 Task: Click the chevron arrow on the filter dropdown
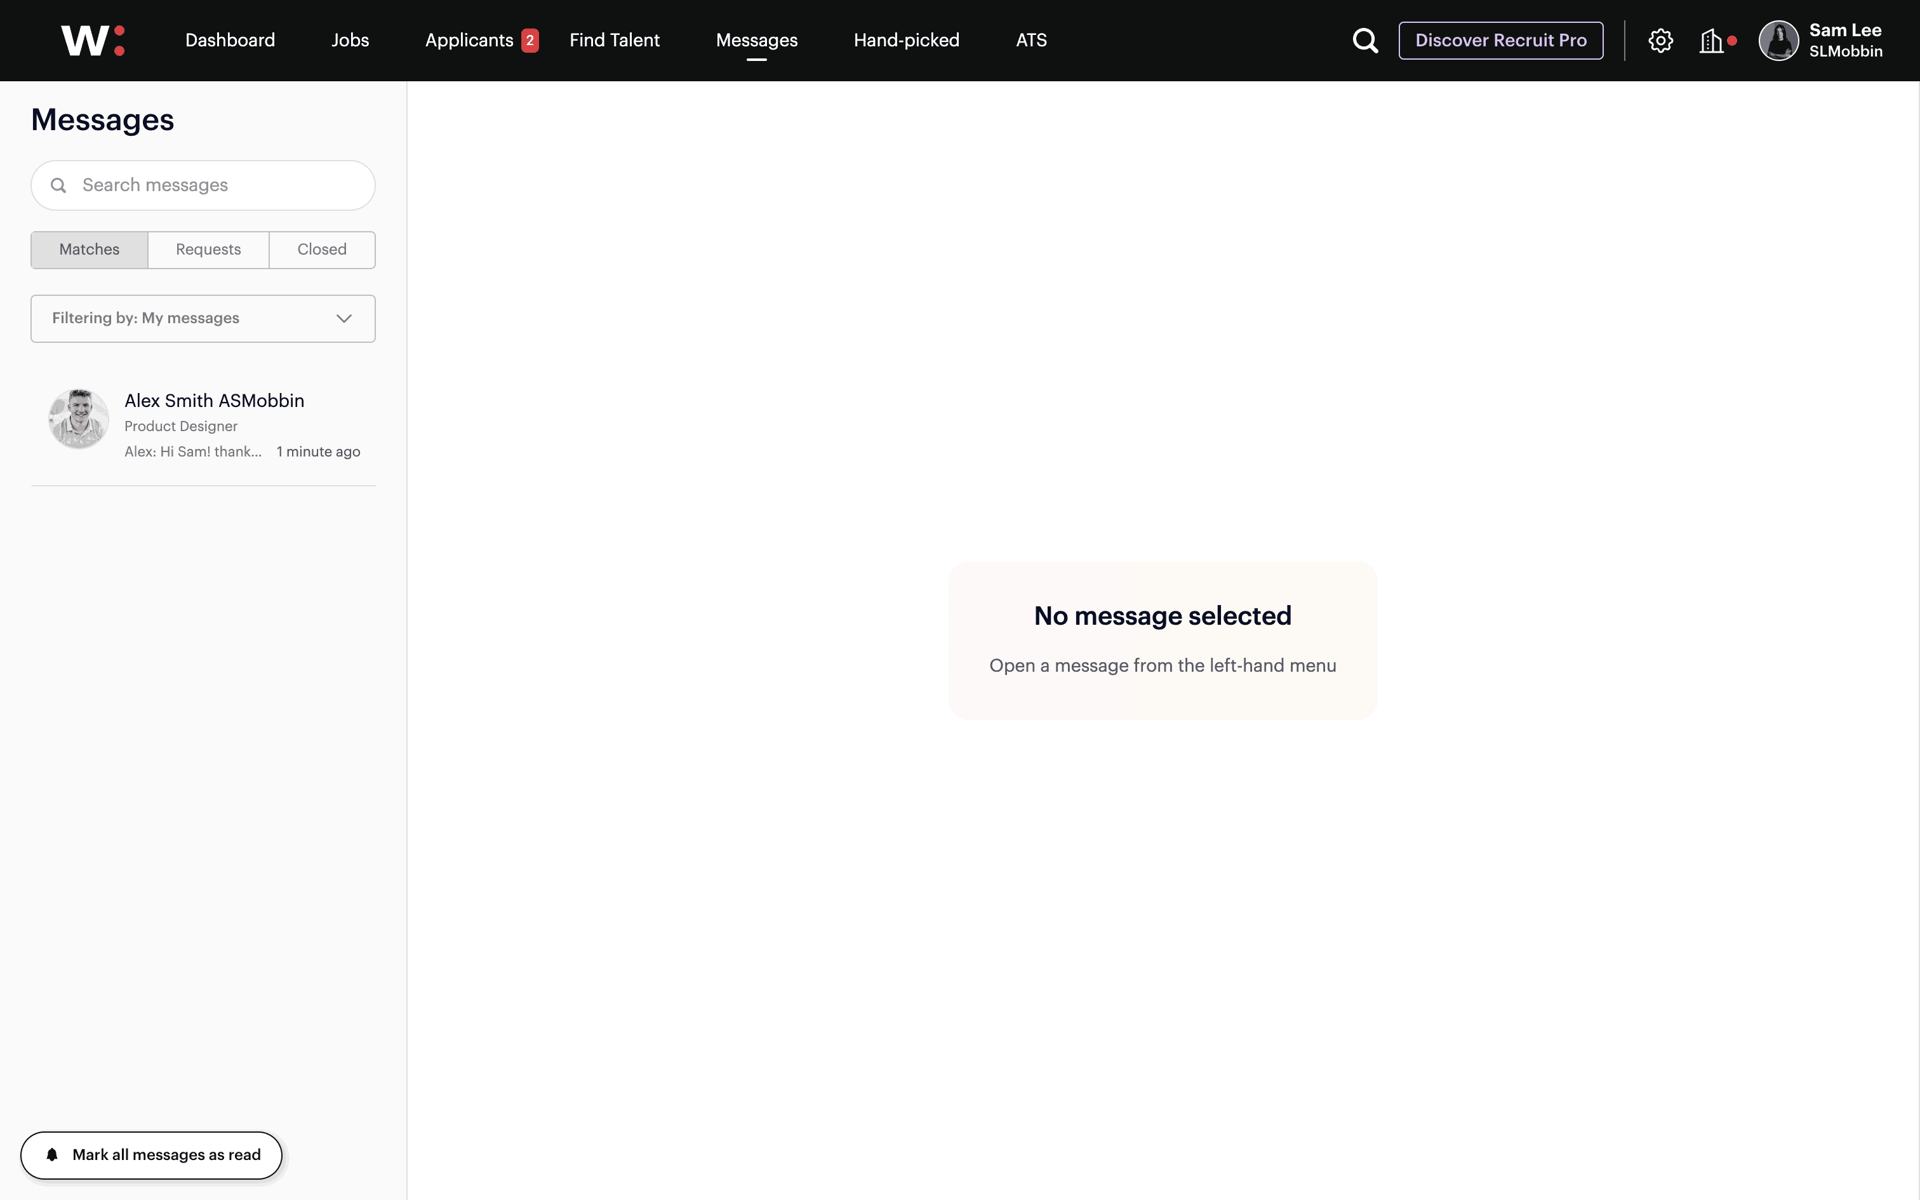tap(344, 318)
